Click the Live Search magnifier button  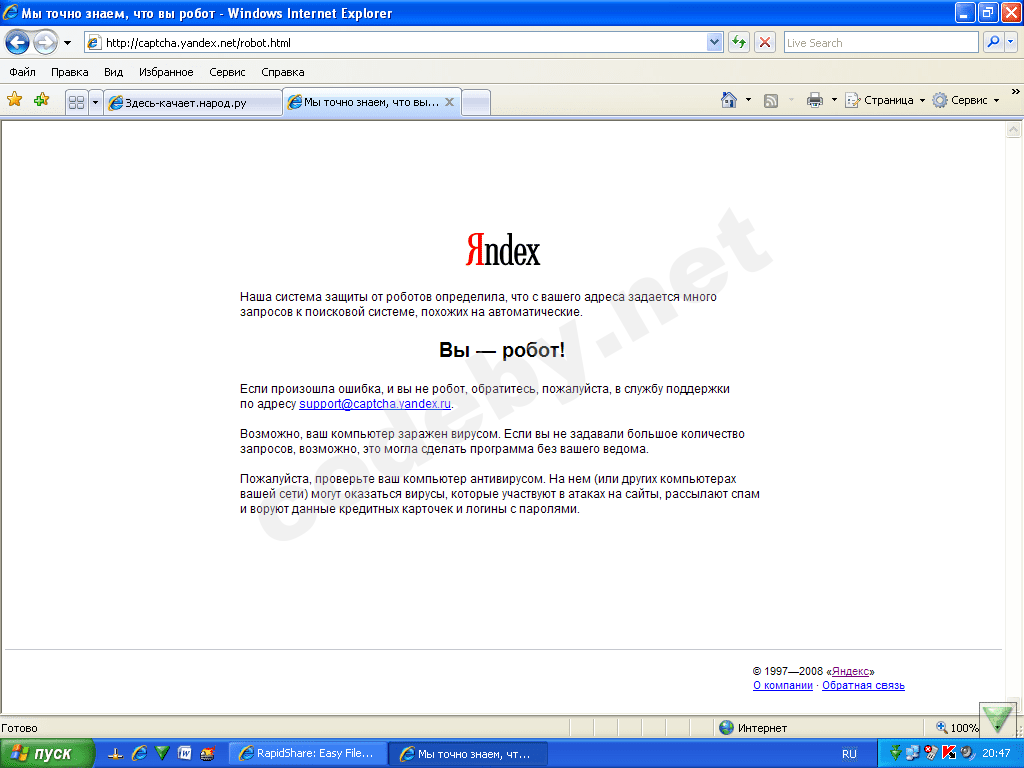coord(993,42)
